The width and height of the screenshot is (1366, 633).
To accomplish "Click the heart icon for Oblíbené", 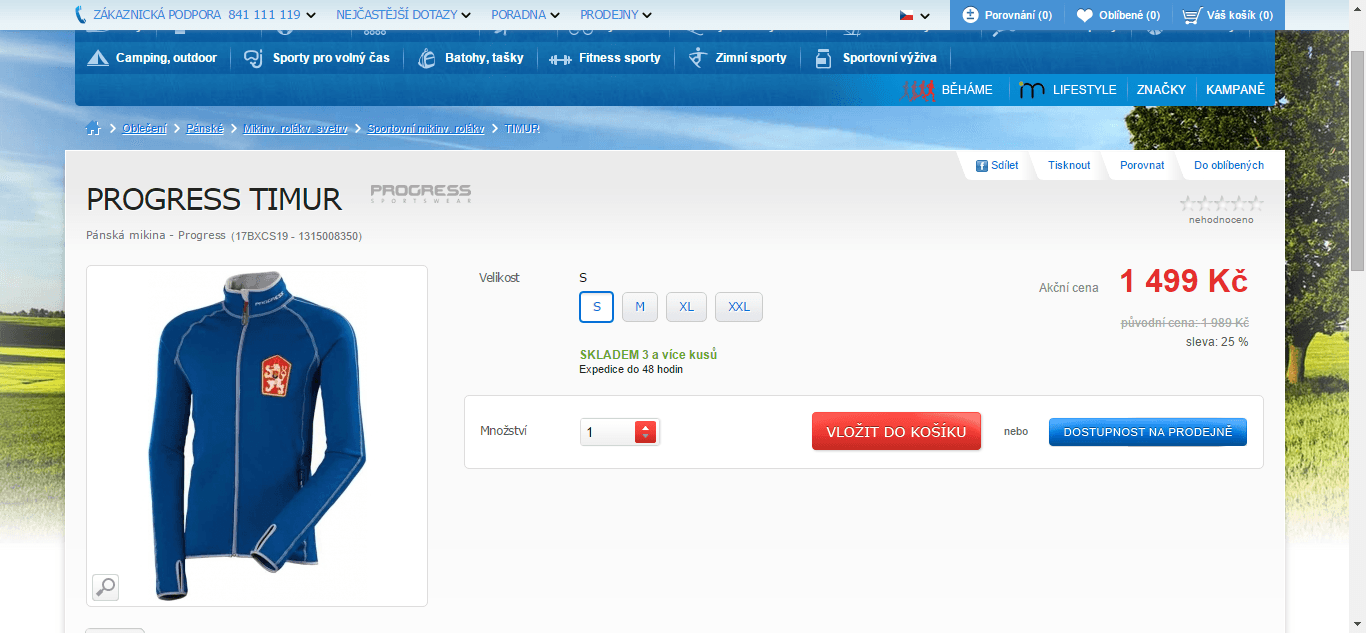I will 1084,16.
